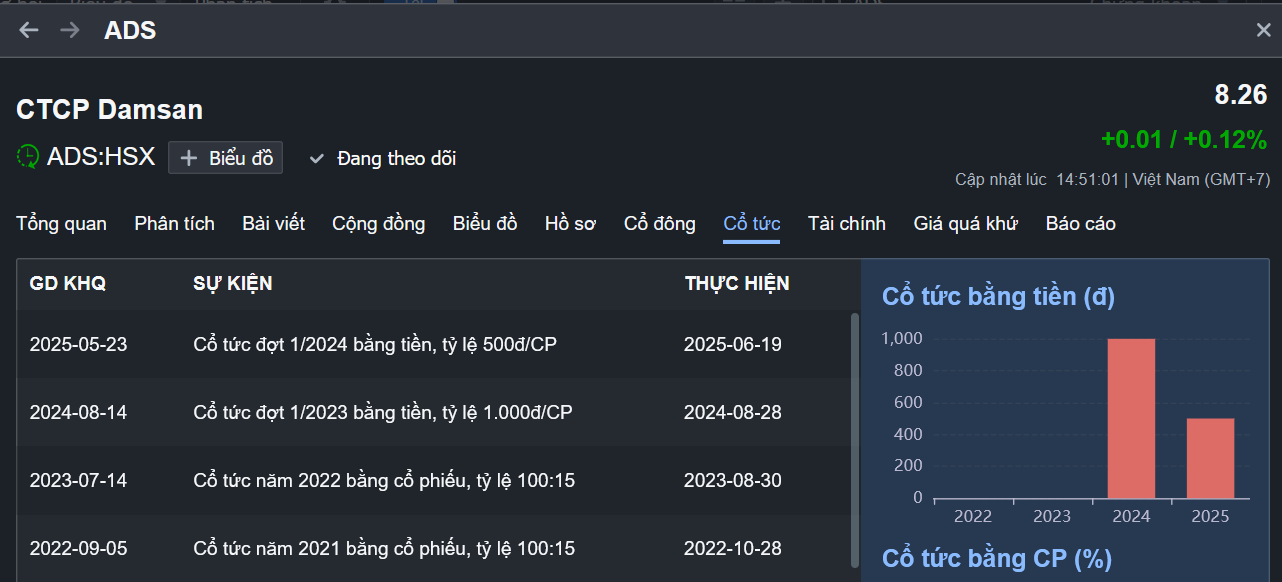Go forward with the right arrow icon
Viewport: 1282px width, 582px height.
coord(69,30)
